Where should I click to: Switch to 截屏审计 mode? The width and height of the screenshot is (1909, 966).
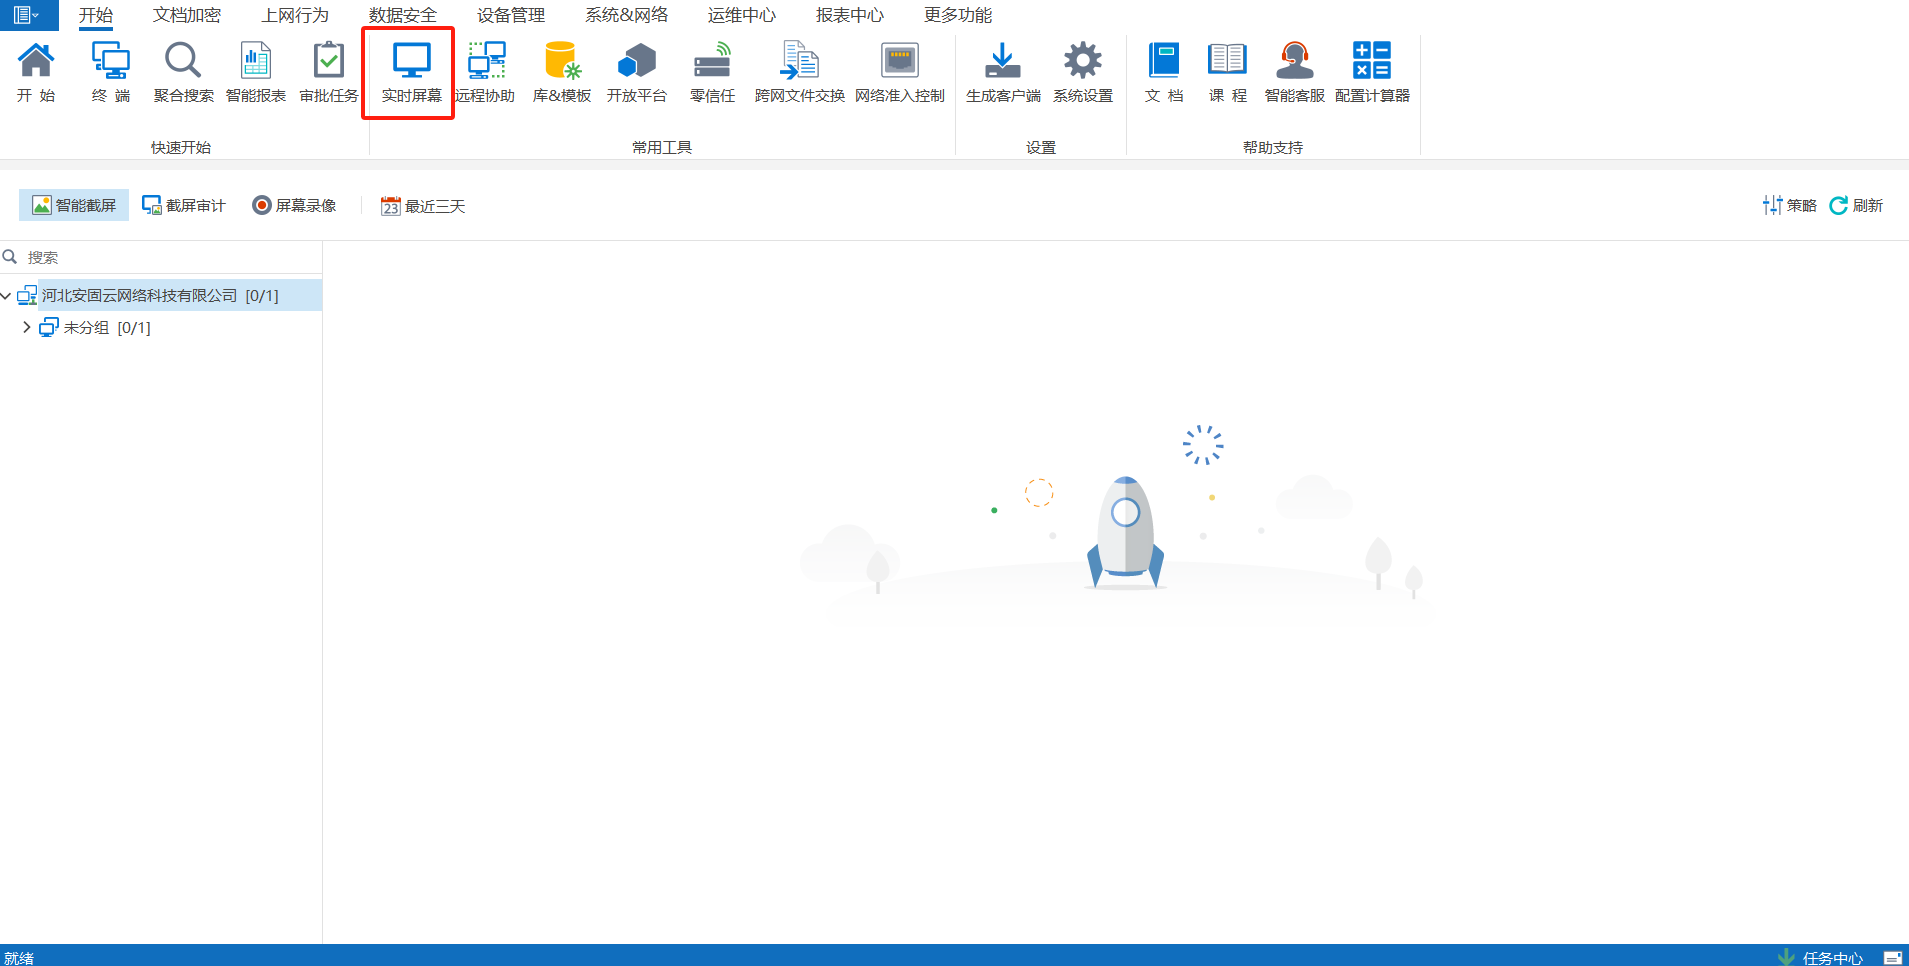[184, 205]
